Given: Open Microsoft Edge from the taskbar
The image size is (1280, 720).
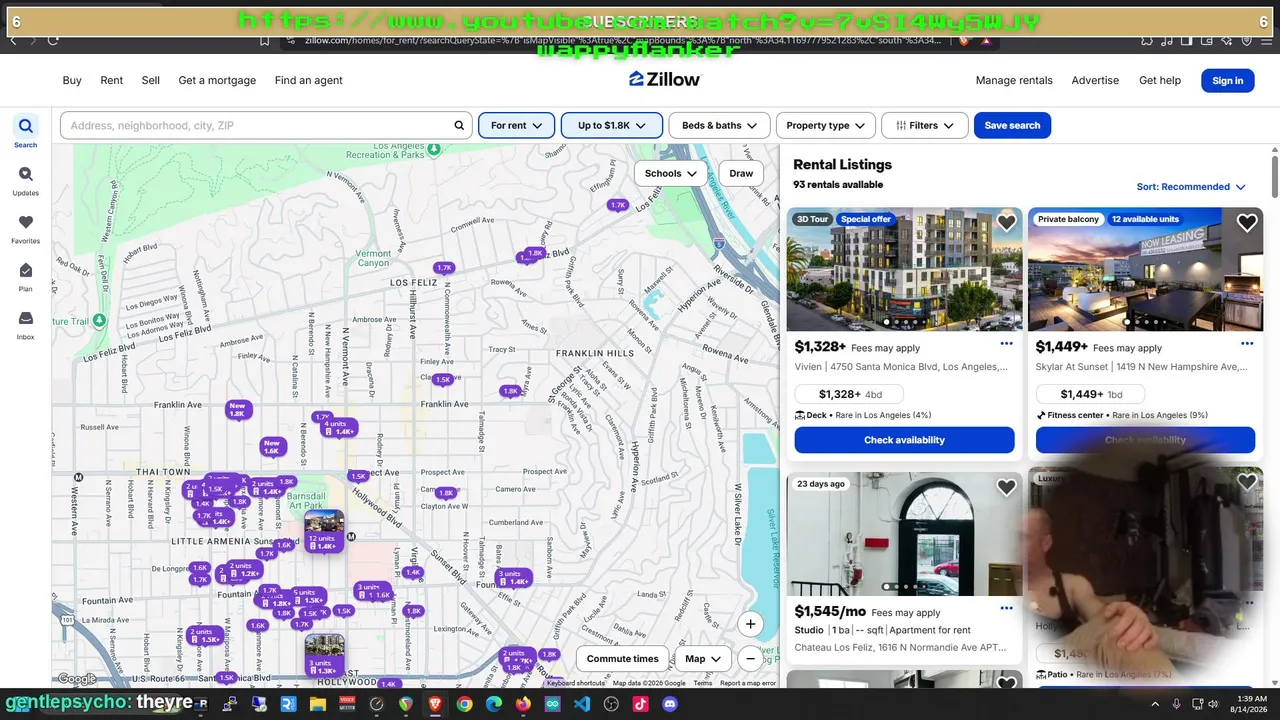Looking at the screenshot, I should (494, 704).
